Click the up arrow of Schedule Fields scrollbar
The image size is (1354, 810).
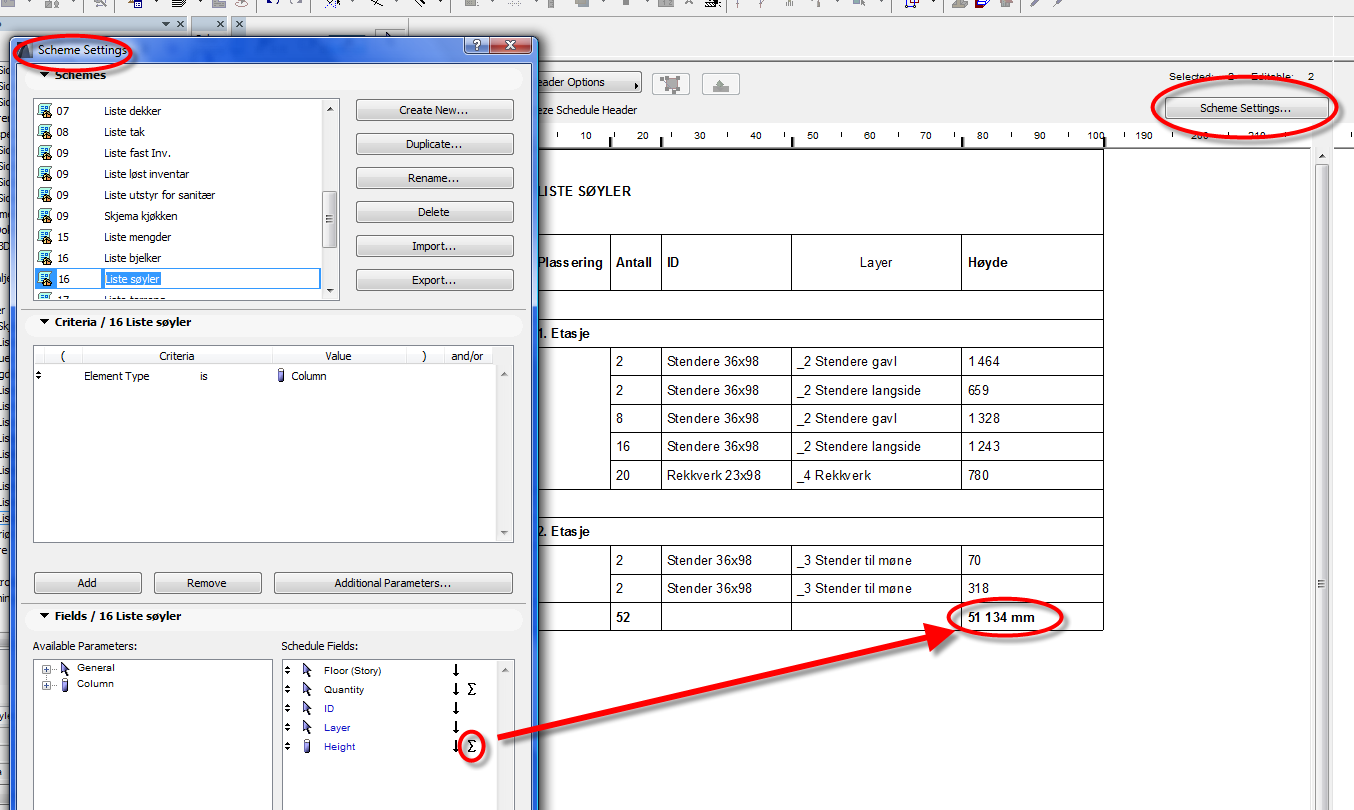pos(506,669)
